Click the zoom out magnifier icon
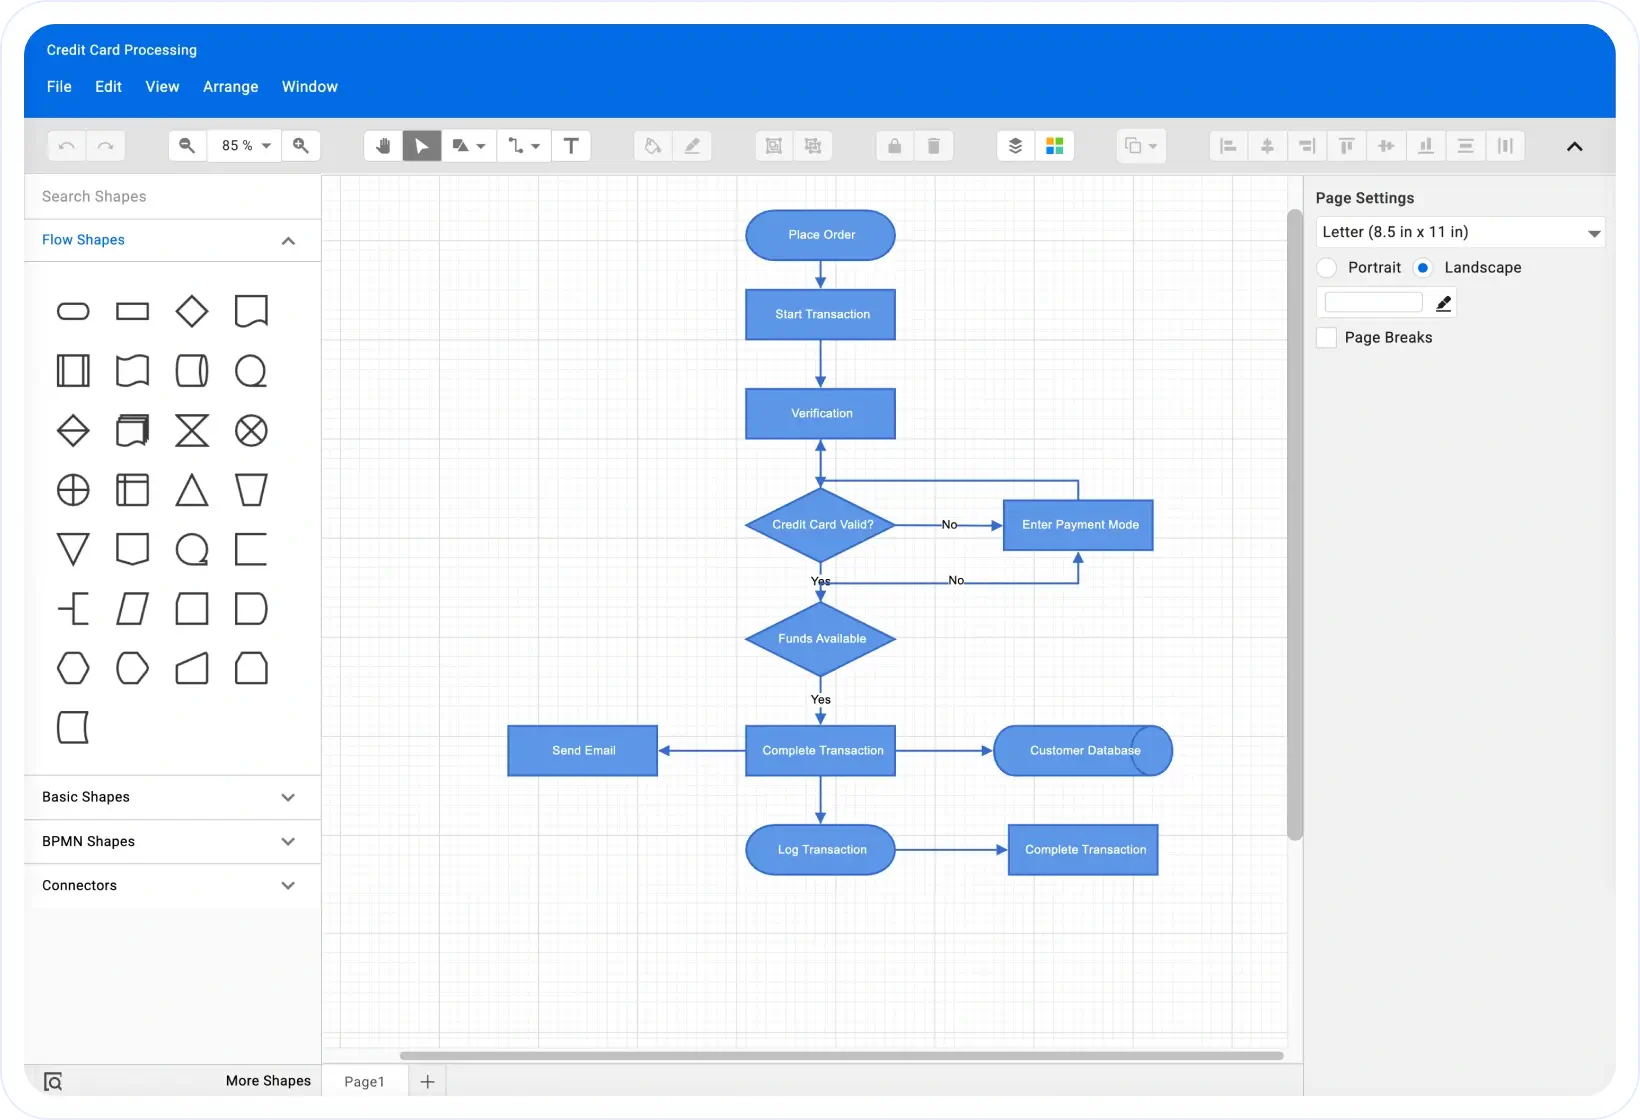The height and width of the screenshot is (1120, 1640). pos(187,146)
